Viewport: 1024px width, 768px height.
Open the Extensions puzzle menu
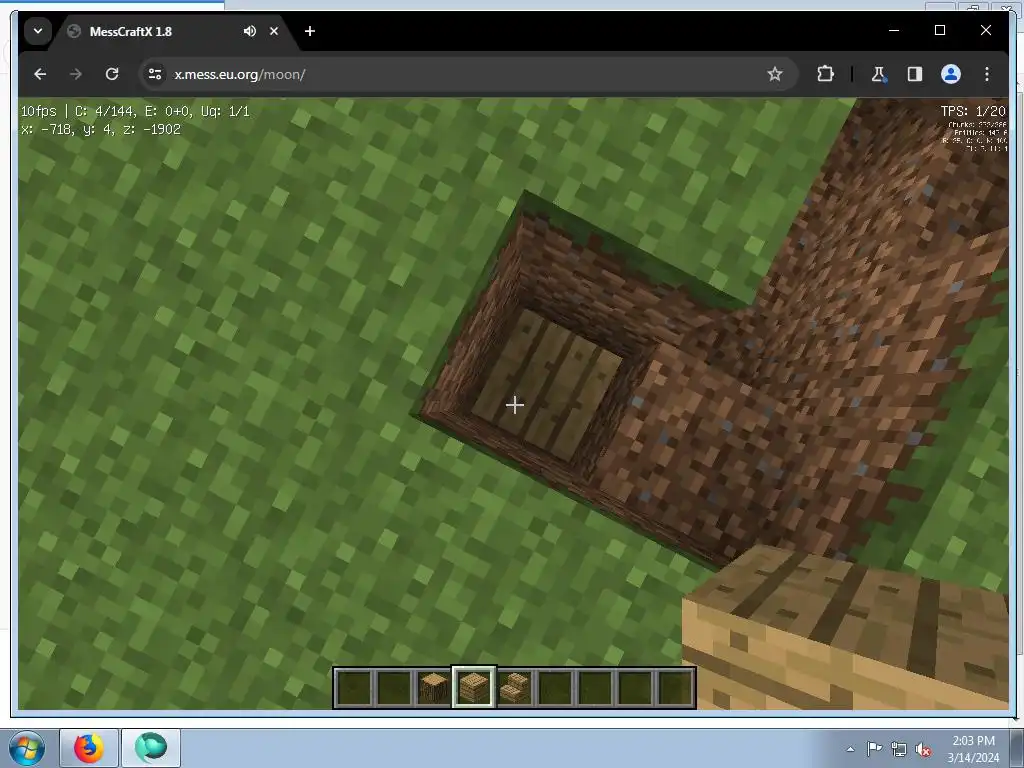pos(825,74)
